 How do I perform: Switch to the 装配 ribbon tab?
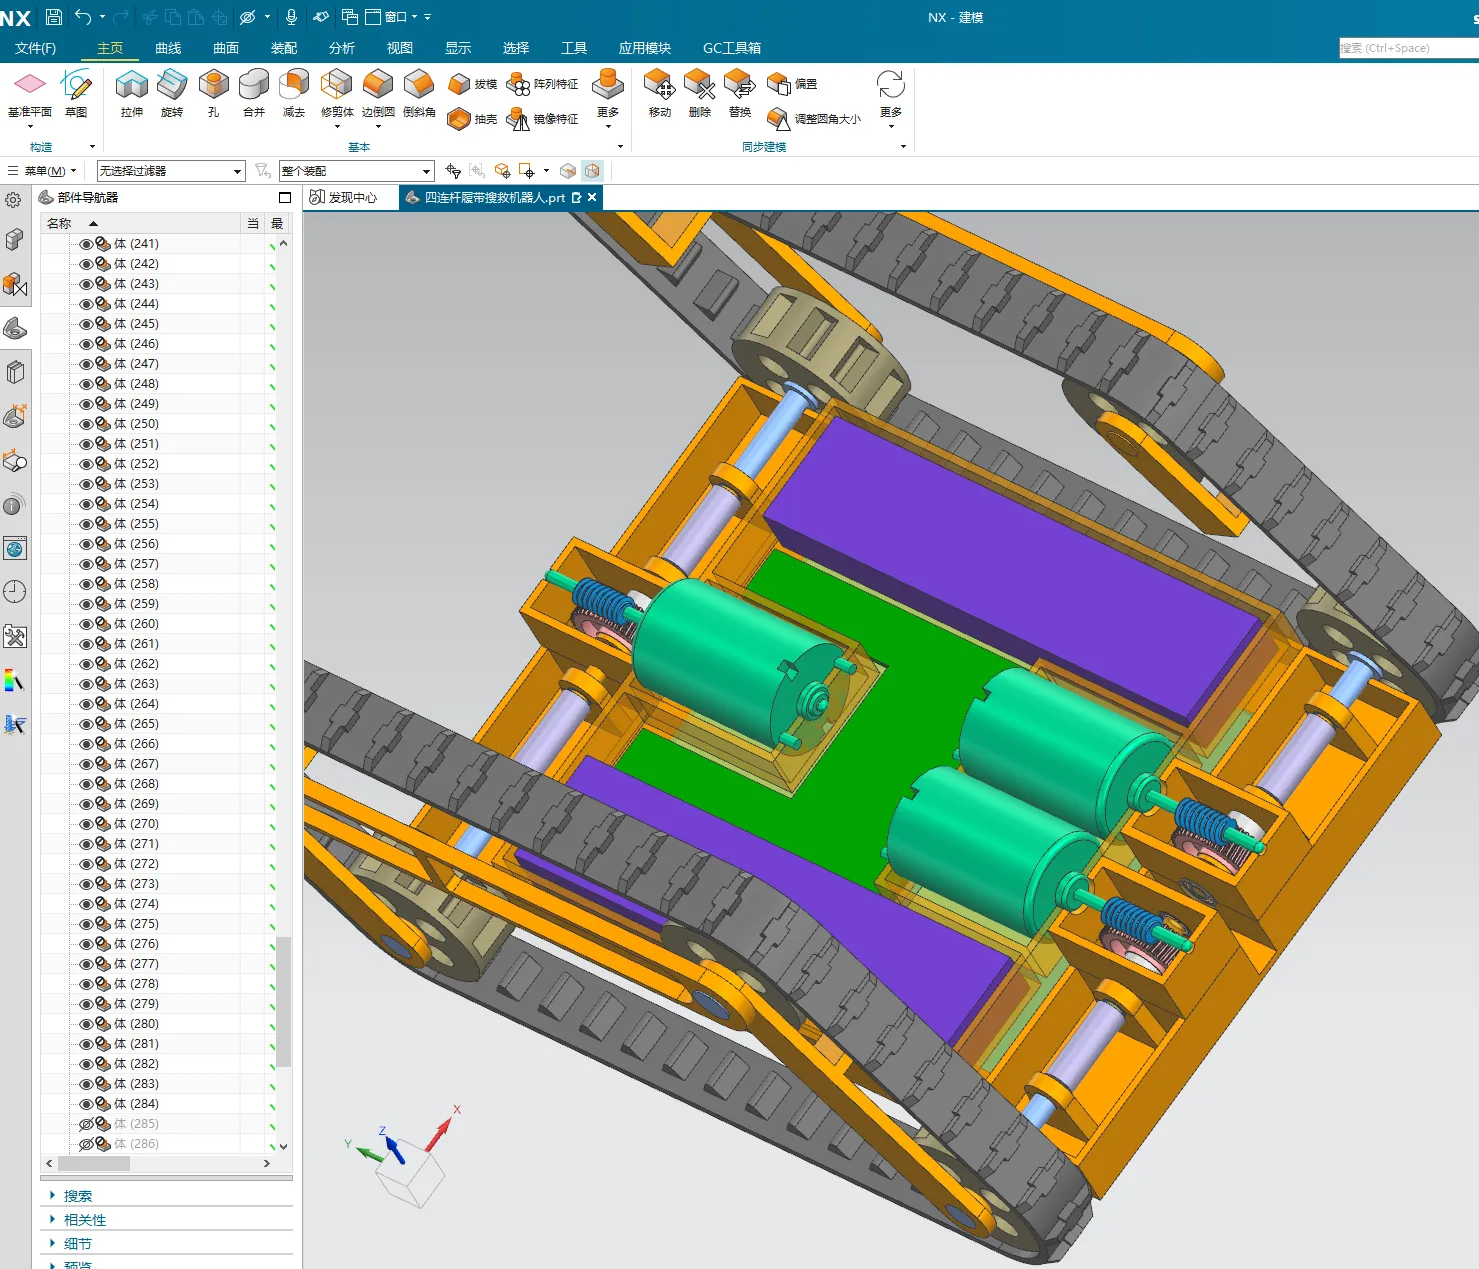pos(284,48)
